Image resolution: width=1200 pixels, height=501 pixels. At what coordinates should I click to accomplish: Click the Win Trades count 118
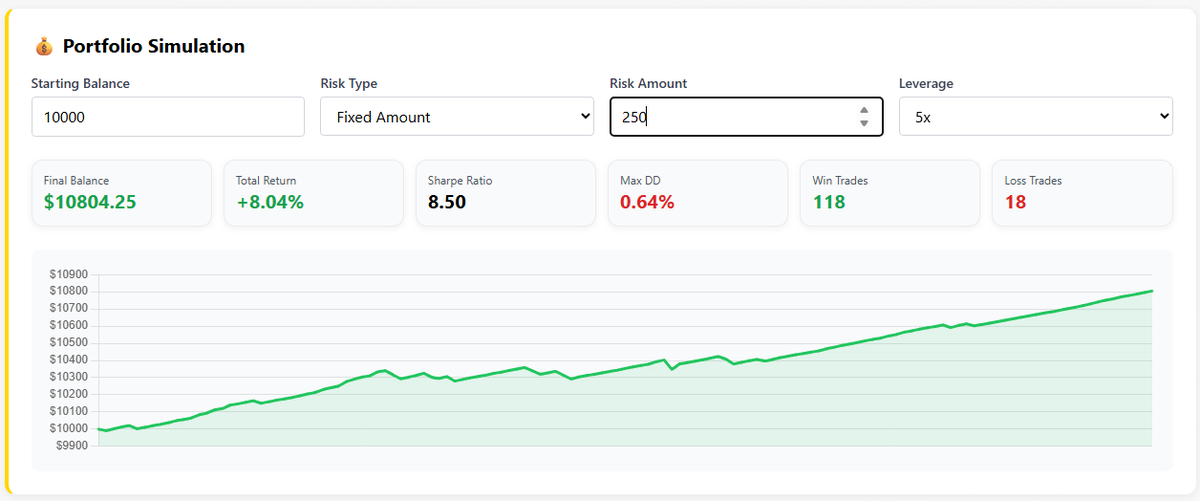(828, 202)
